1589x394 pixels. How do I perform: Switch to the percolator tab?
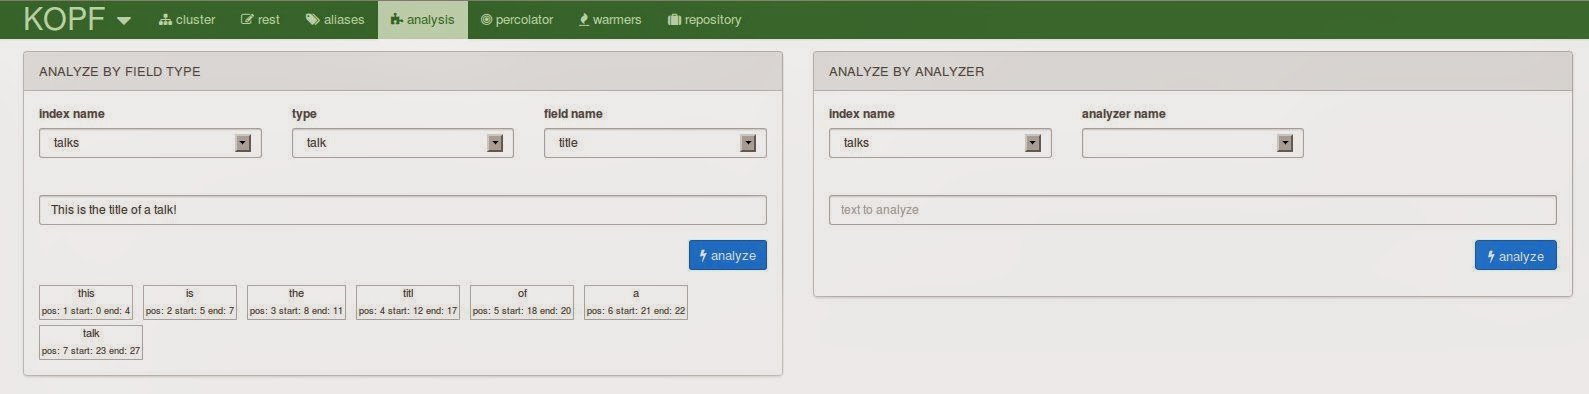(517, 19)
